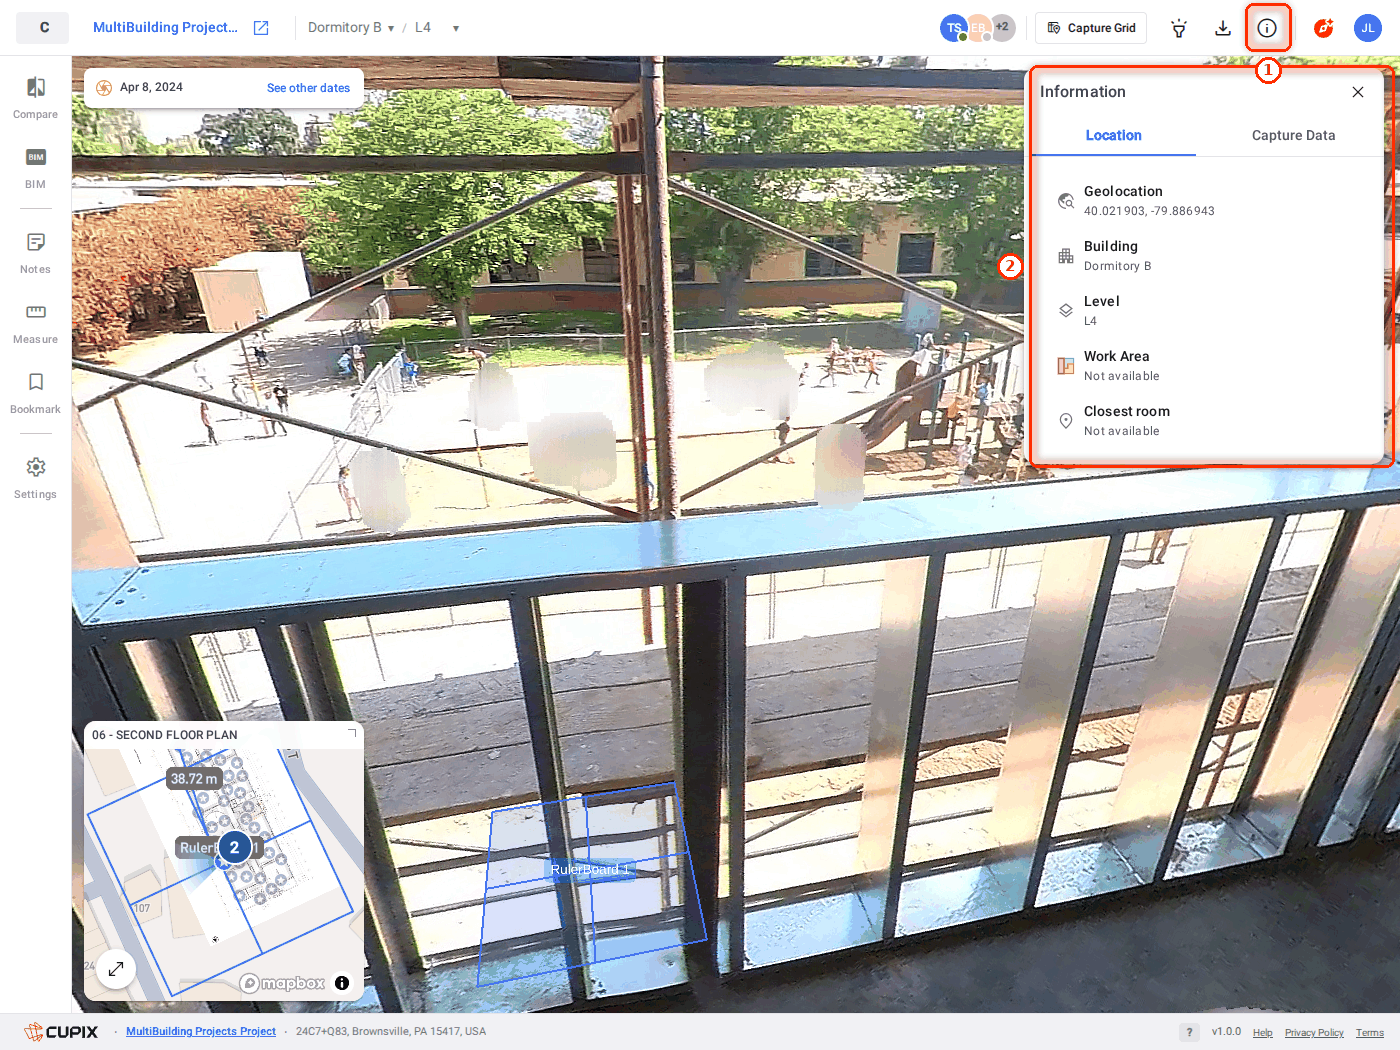Image resolution: width=1400 pixels, height=1050 pixels.
Task: Click the download icon in top bar
Action: (x=1223, y=28)
